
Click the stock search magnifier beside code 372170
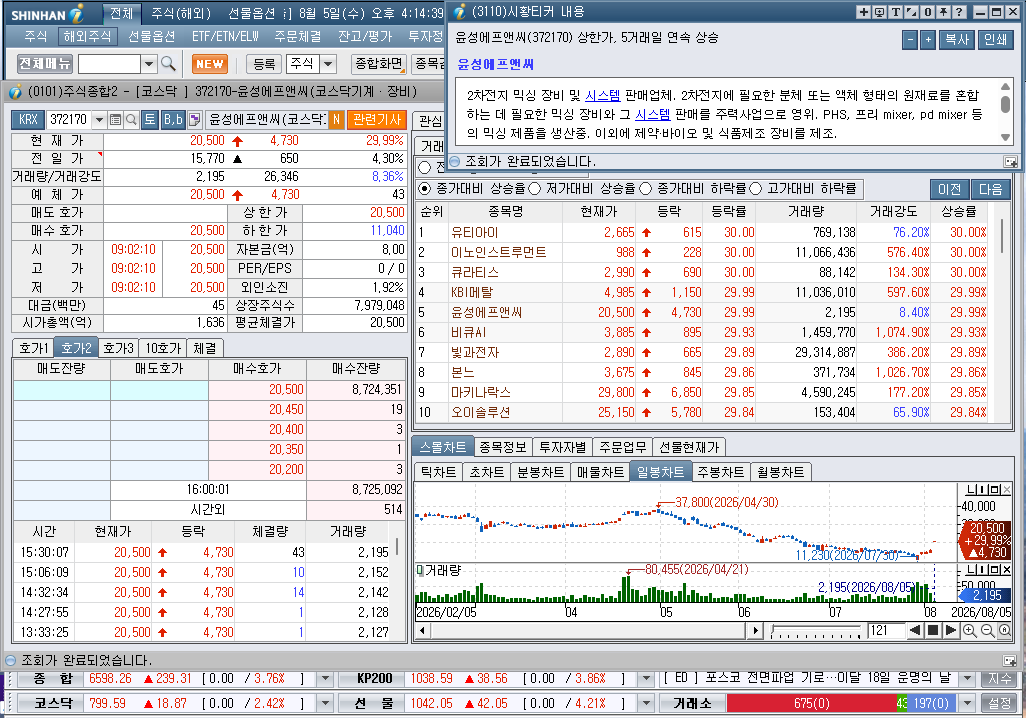coord(131,119)
